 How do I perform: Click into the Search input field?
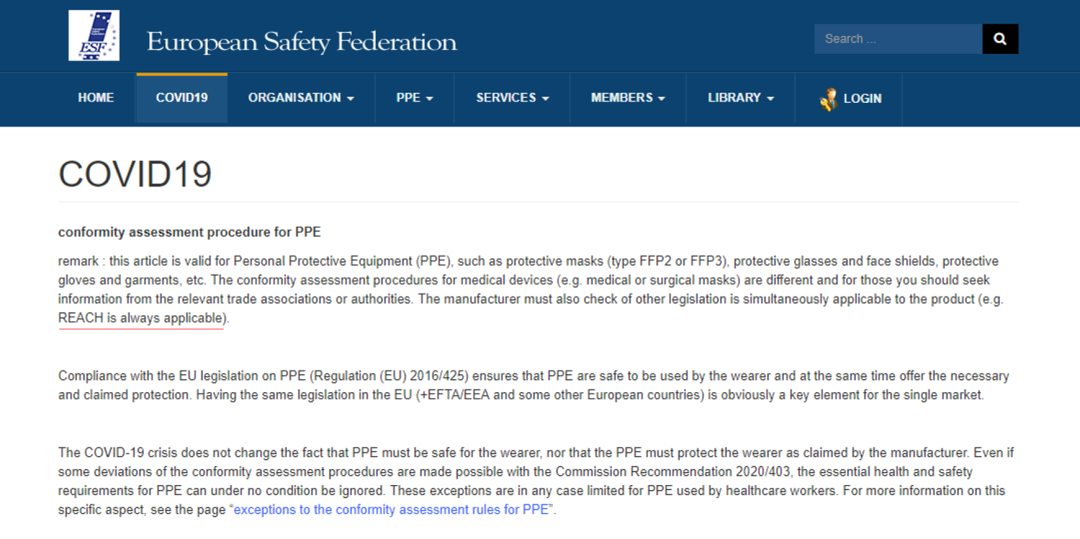point(898,39)
